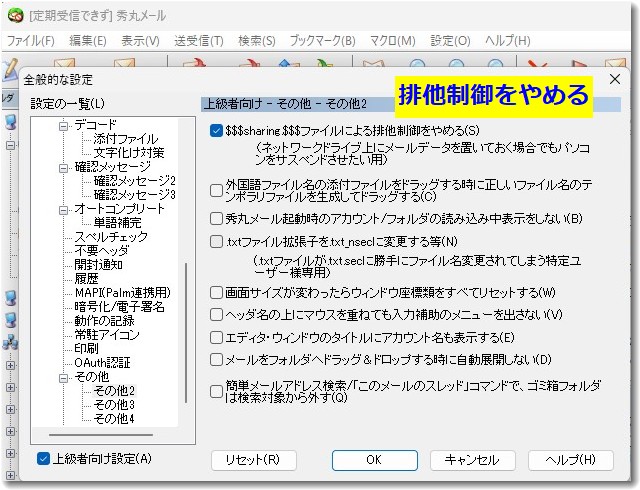
Task: Confirm settings with the OK button
Action: (x=375, y=460)
